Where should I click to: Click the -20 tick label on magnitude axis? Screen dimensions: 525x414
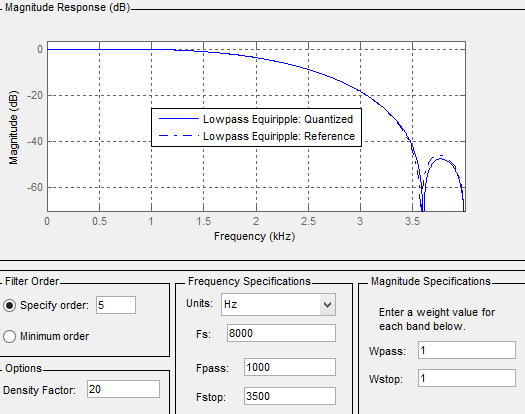tap(35, 95)
